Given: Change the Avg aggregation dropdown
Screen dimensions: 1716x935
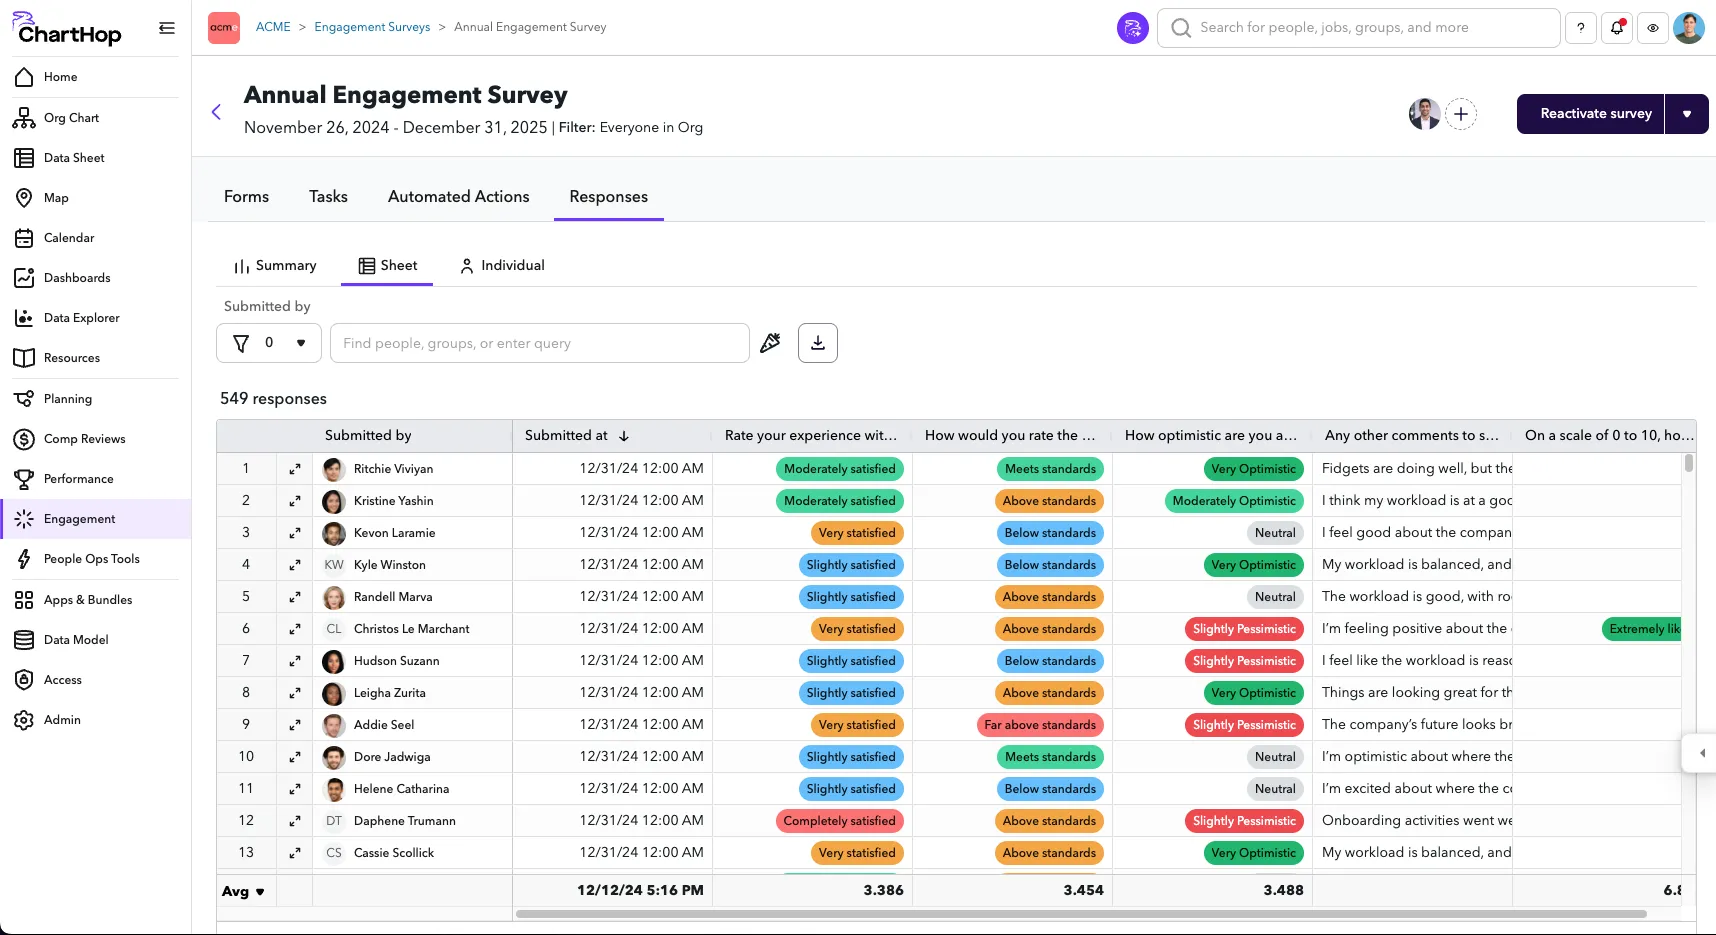Looking at the screenshot, I should click(243, 891).
